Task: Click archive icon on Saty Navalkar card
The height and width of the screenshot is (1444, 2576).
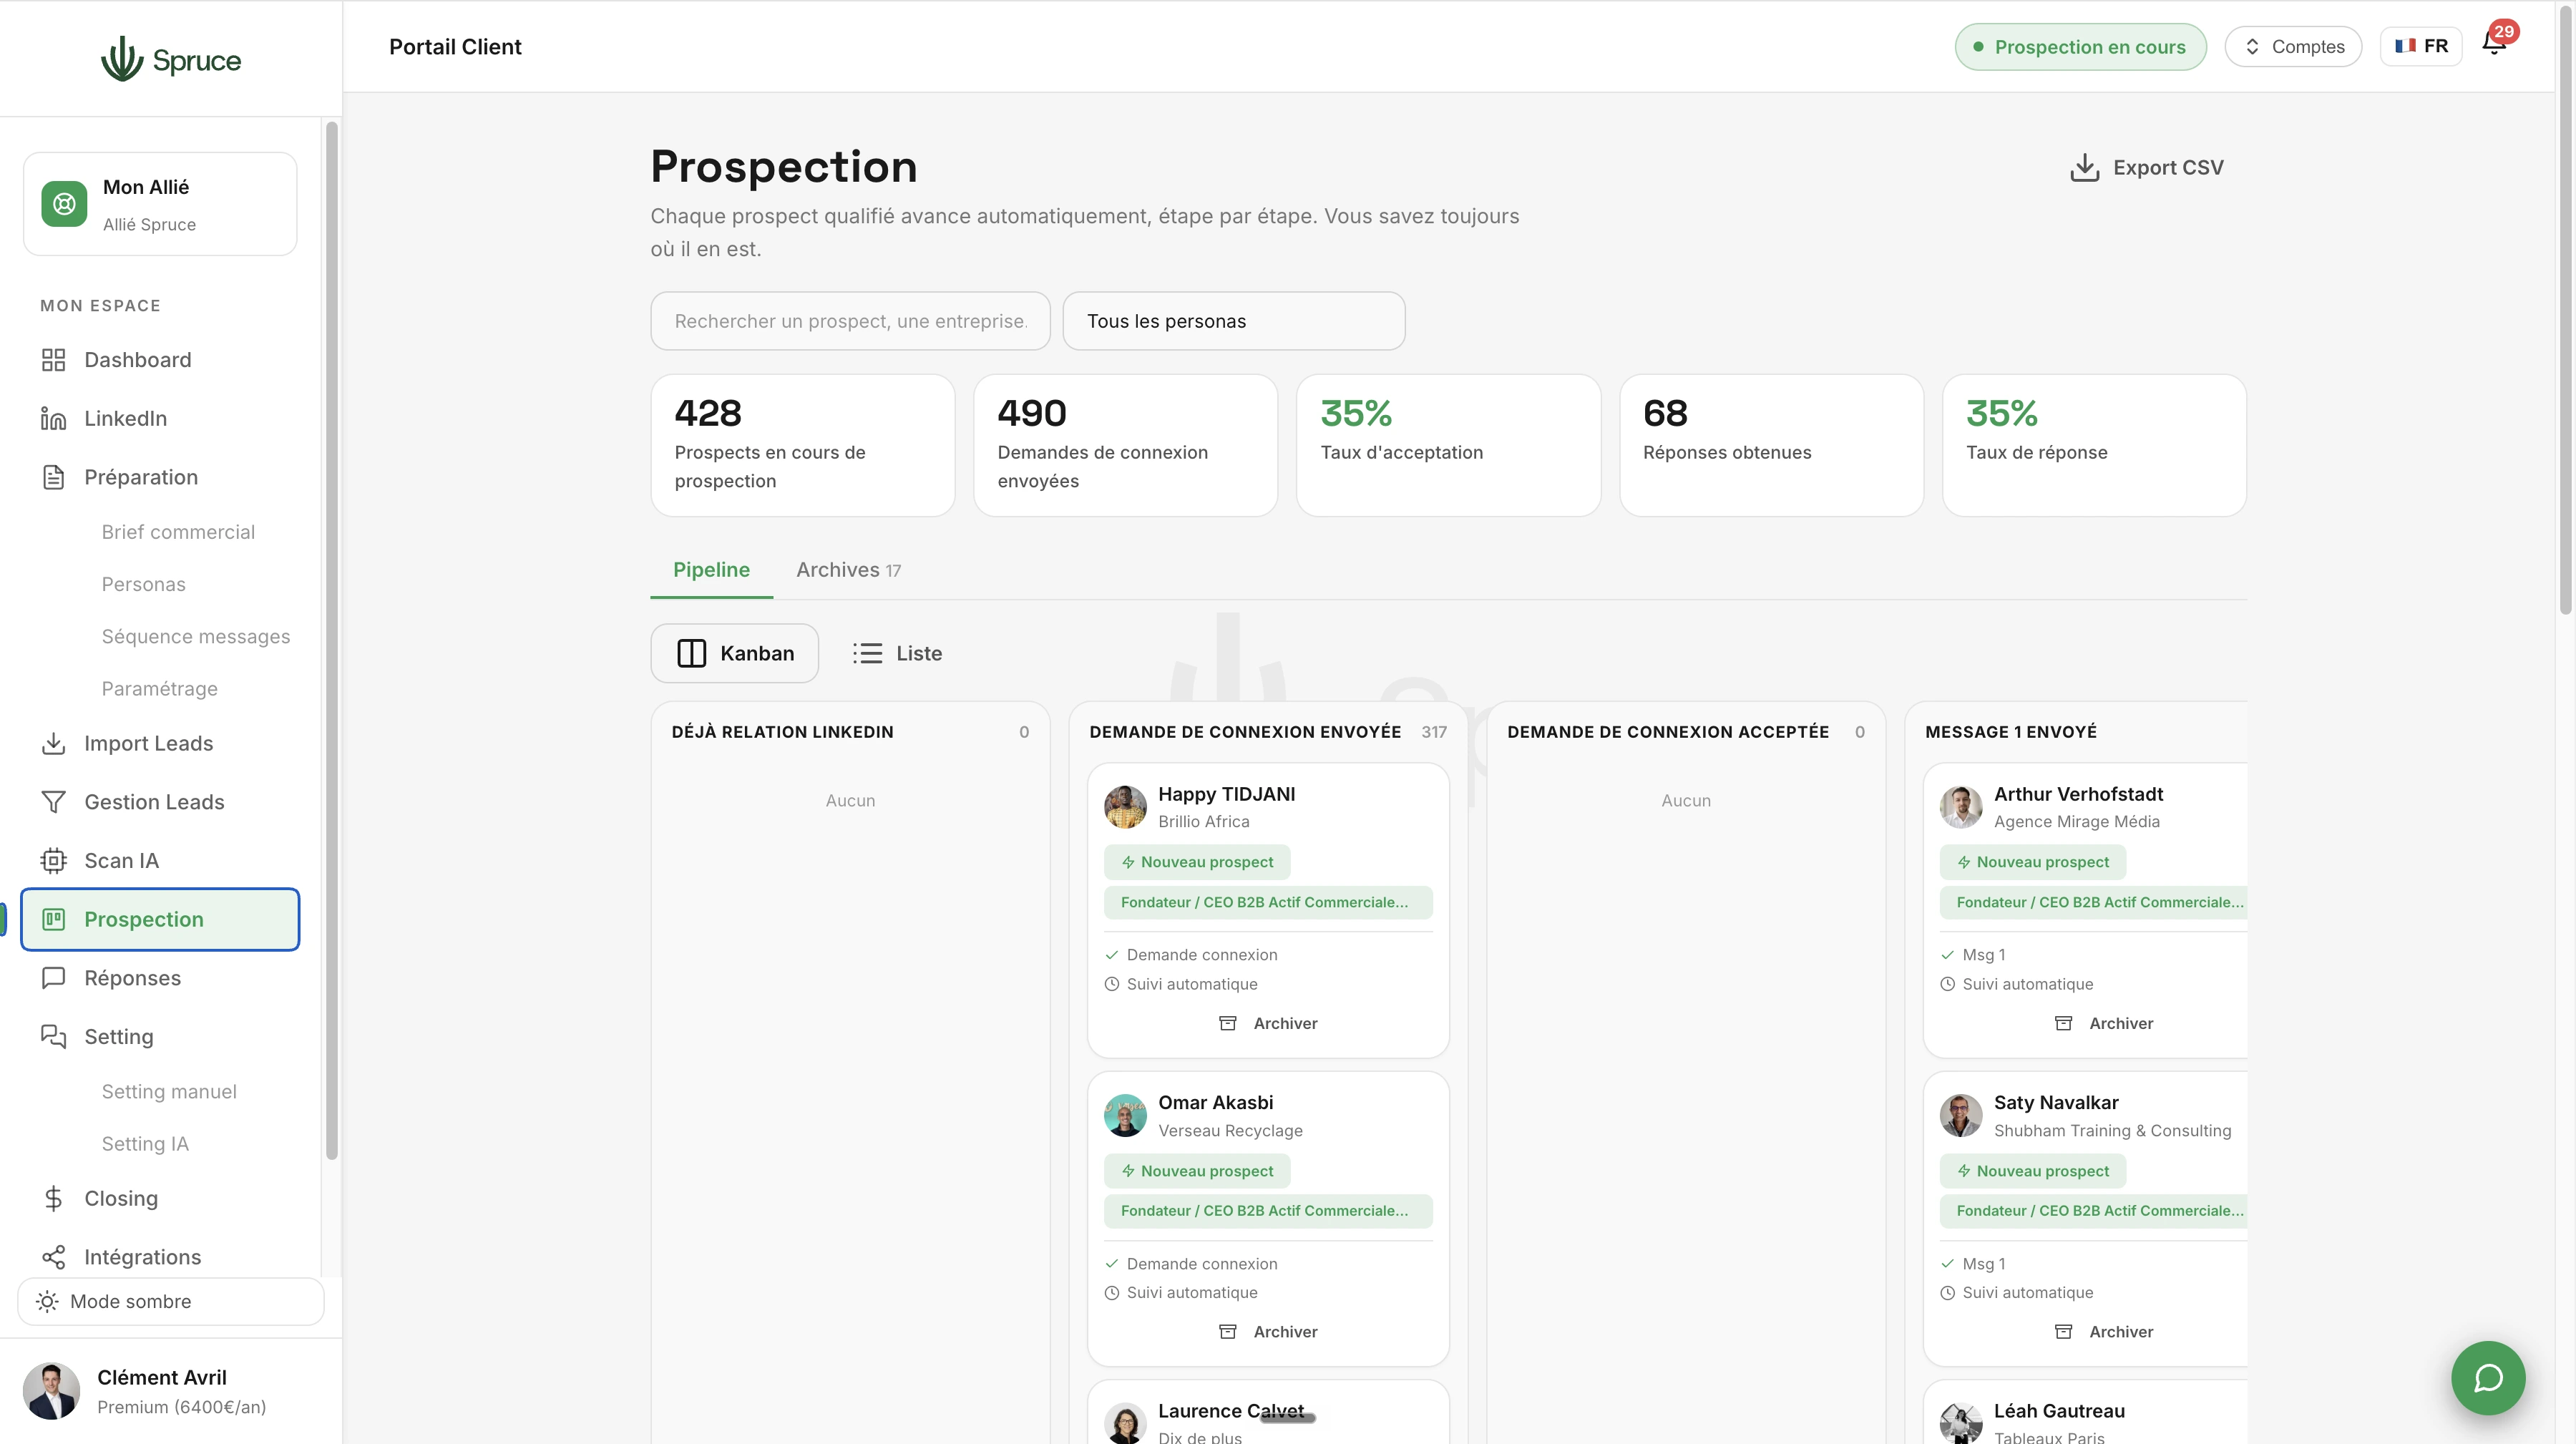Action: tap(2063, 1332)
